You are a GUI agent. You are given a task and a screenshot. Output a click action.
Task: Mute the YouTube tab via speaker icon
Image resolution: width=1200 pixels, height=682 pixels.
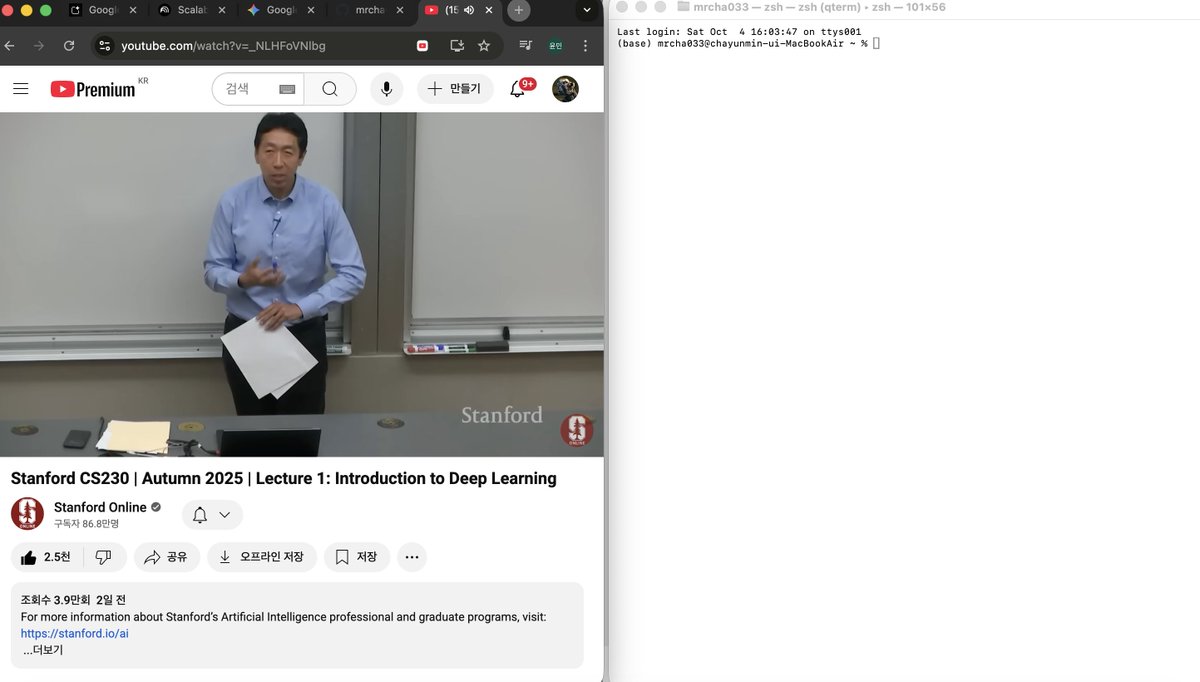(469, 10)
